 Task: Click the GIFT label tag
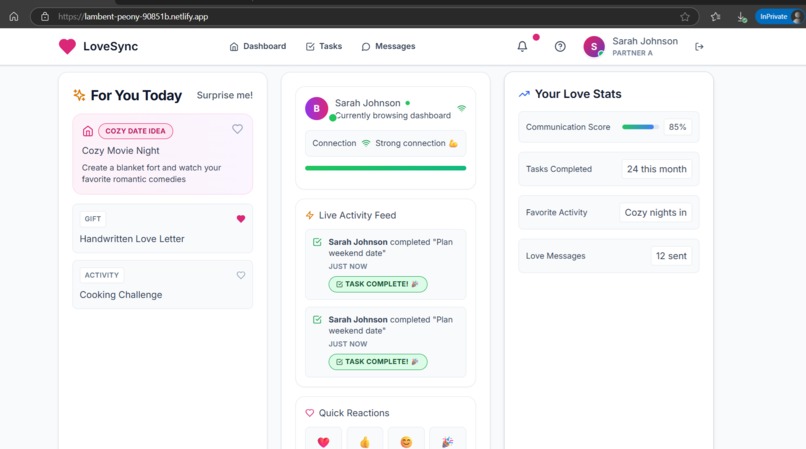(93, 219)
